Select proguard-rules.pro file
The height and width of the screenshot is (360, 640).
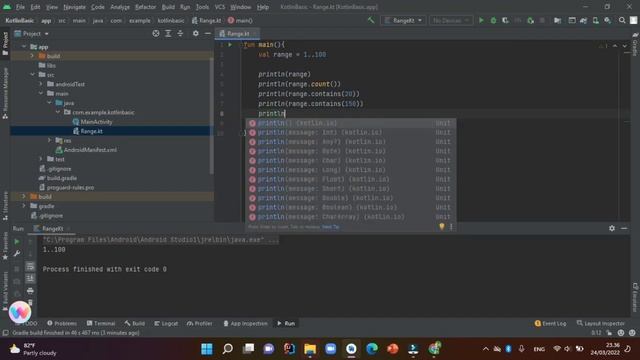point(71,187)
